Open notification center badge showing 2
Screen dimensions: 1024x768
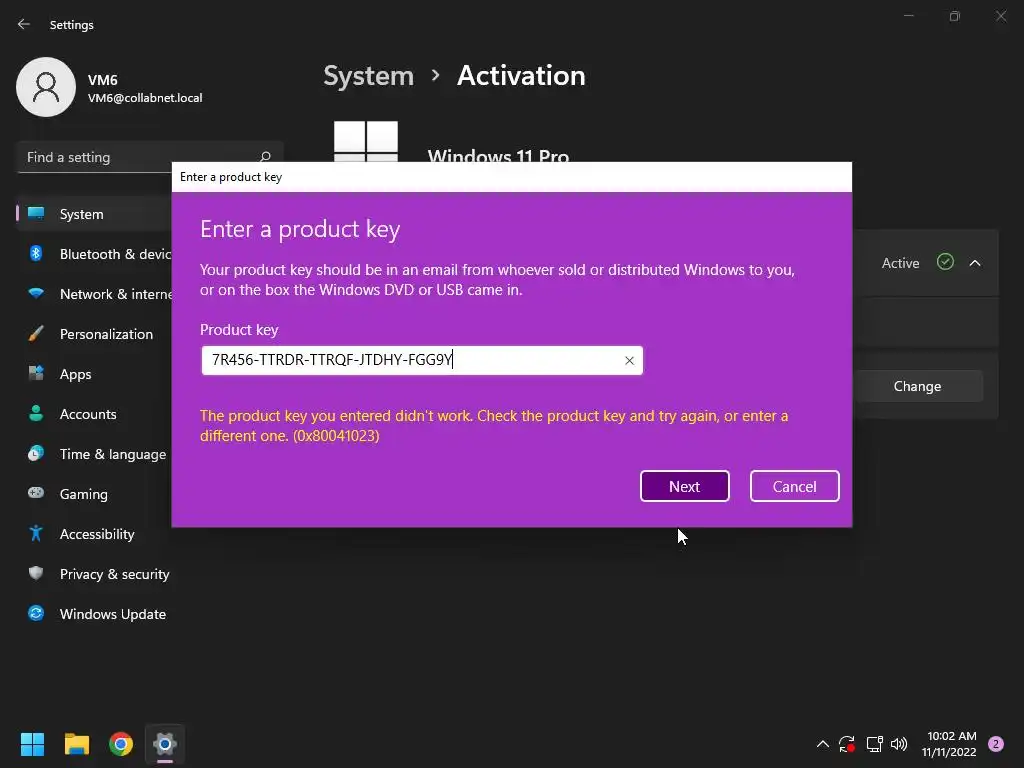point(996,744)
